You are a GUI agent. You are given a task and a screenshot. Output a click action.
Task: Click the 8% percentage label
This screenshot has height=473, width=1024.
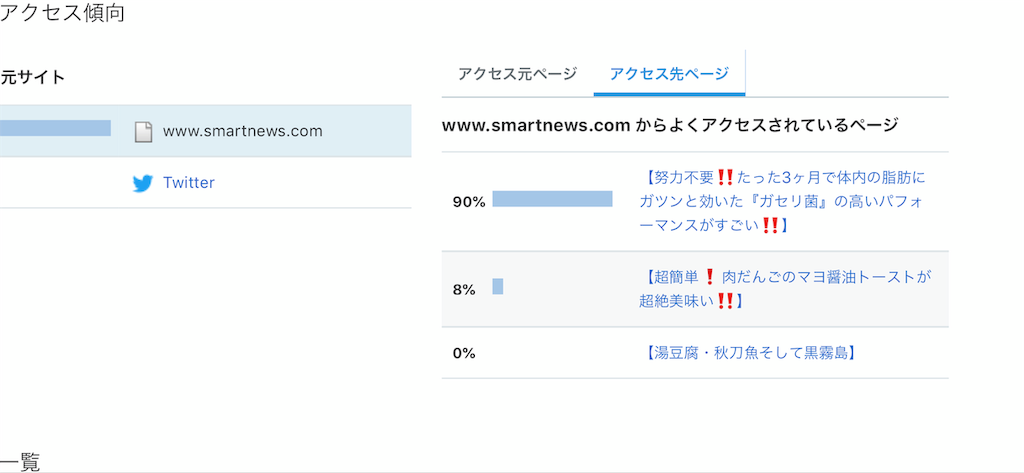click(x=464, y=290)
